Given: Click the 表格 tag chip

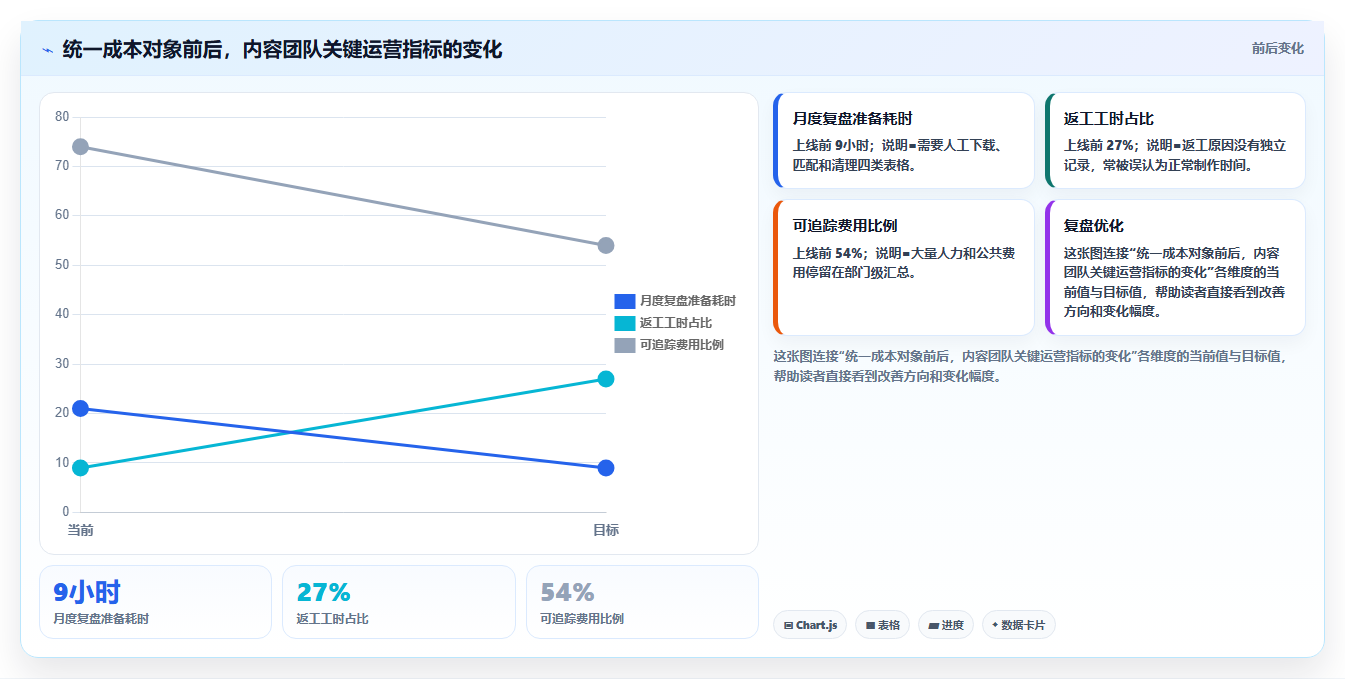Looking at the screenshot, I should coord(882,625).
